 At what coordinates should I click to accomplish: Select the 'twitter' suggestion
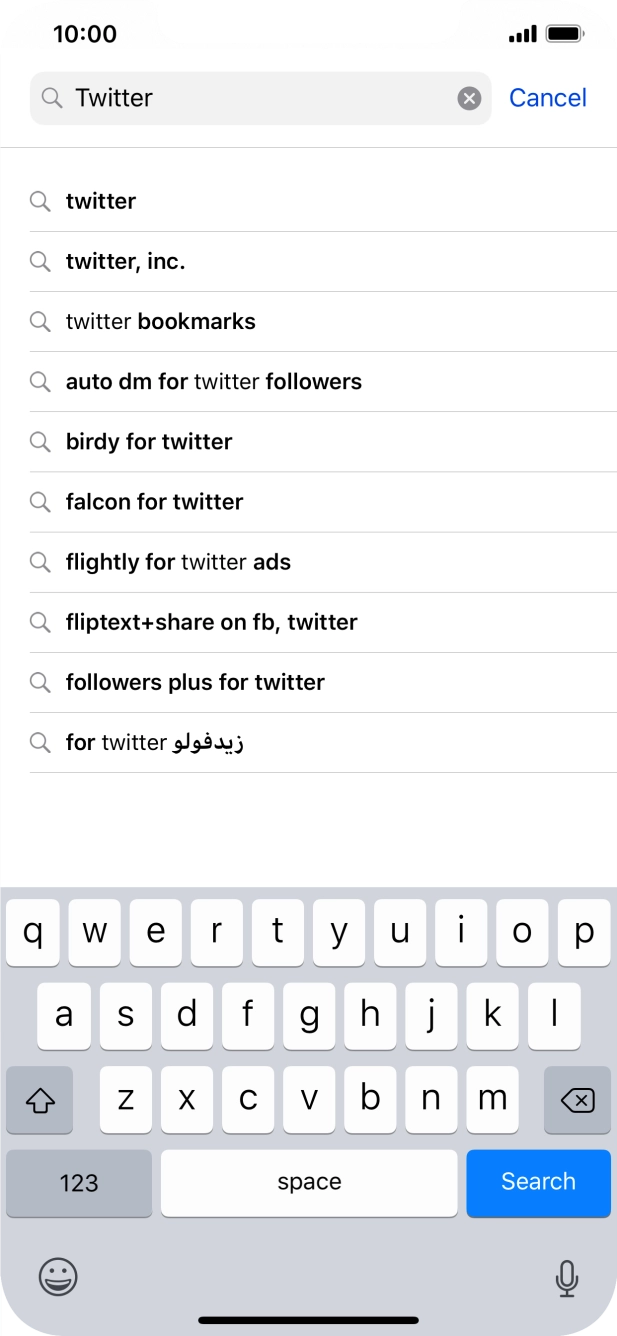100,201
